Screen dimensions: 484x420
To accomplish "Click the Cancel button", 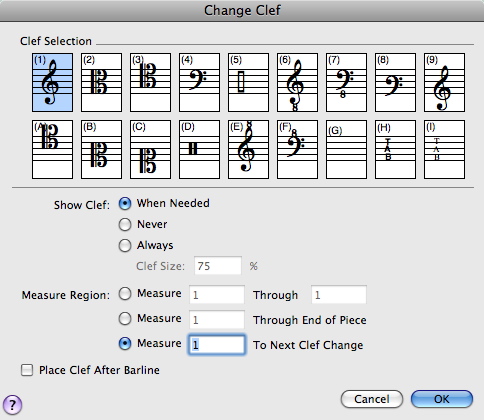I will [x=372, y=399].
